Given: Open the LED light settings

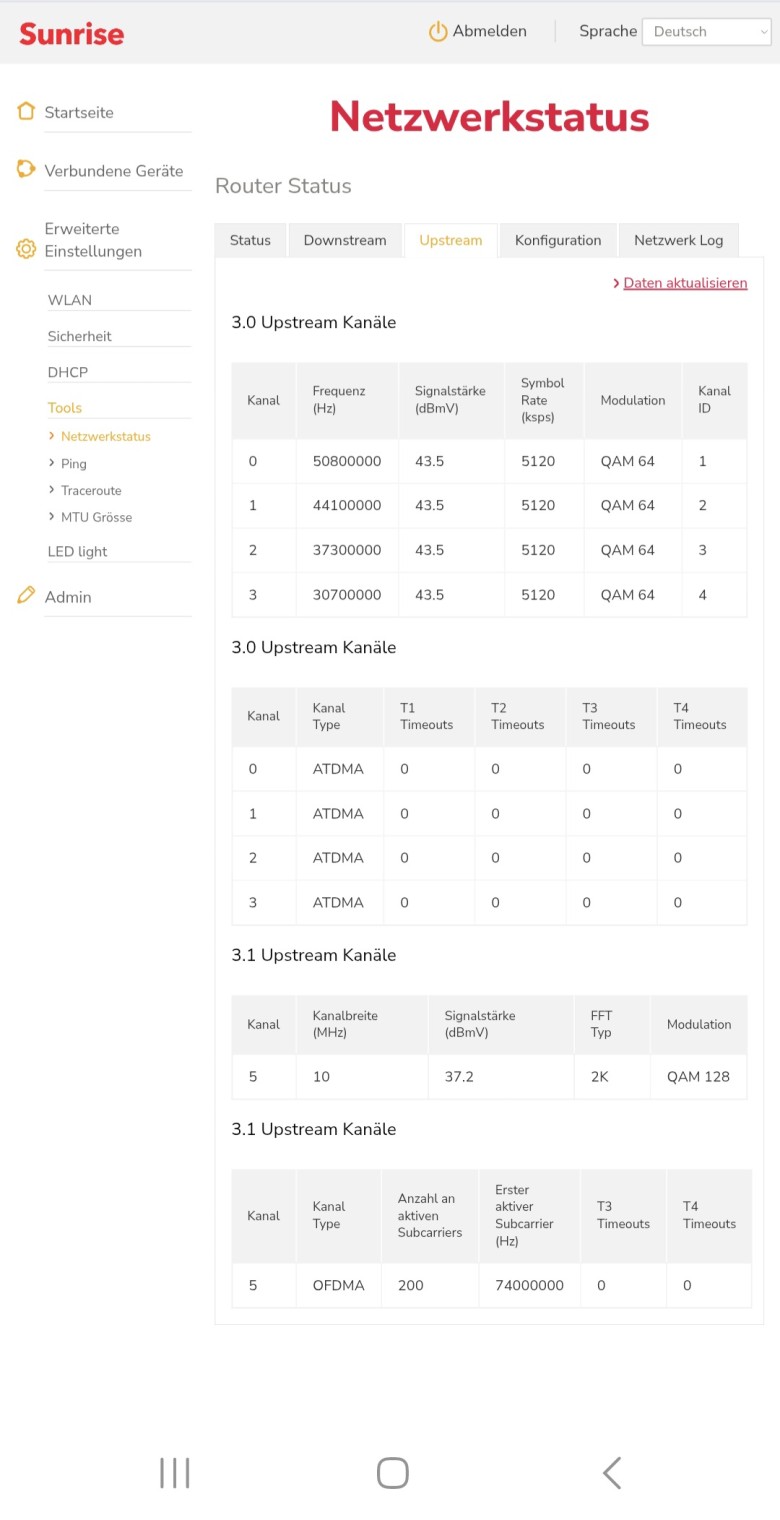Looking at the screenshot, I should (77, 551).
